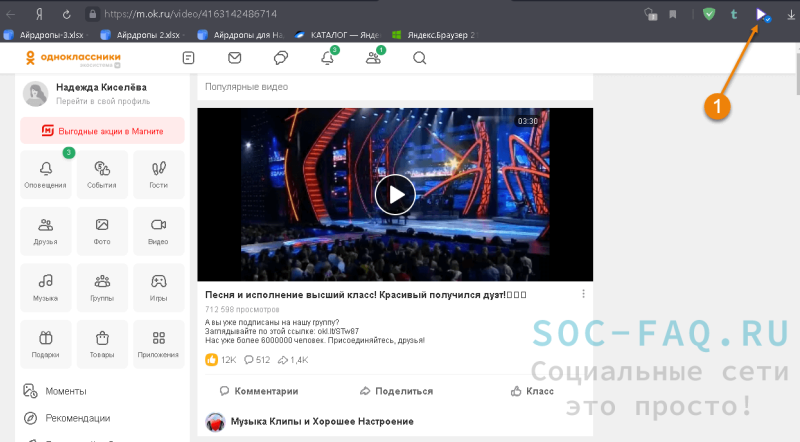
Task: Go to the Одноклассники logo home
Action: [x=72, y=58]
